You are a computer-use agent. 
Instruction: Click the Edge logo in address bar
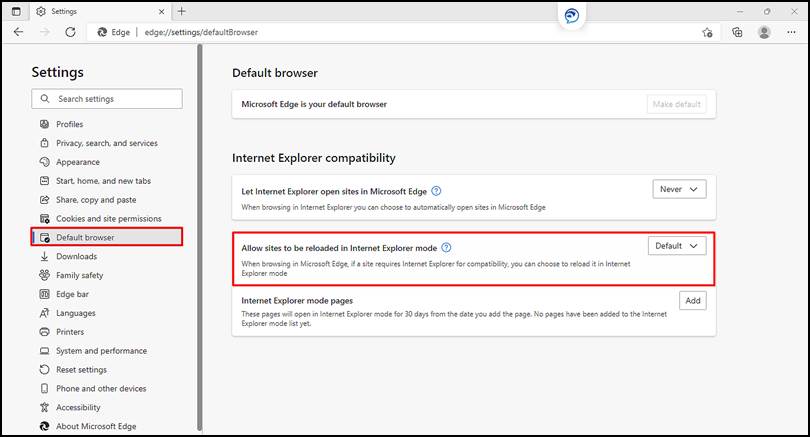(x=102, y=32)
